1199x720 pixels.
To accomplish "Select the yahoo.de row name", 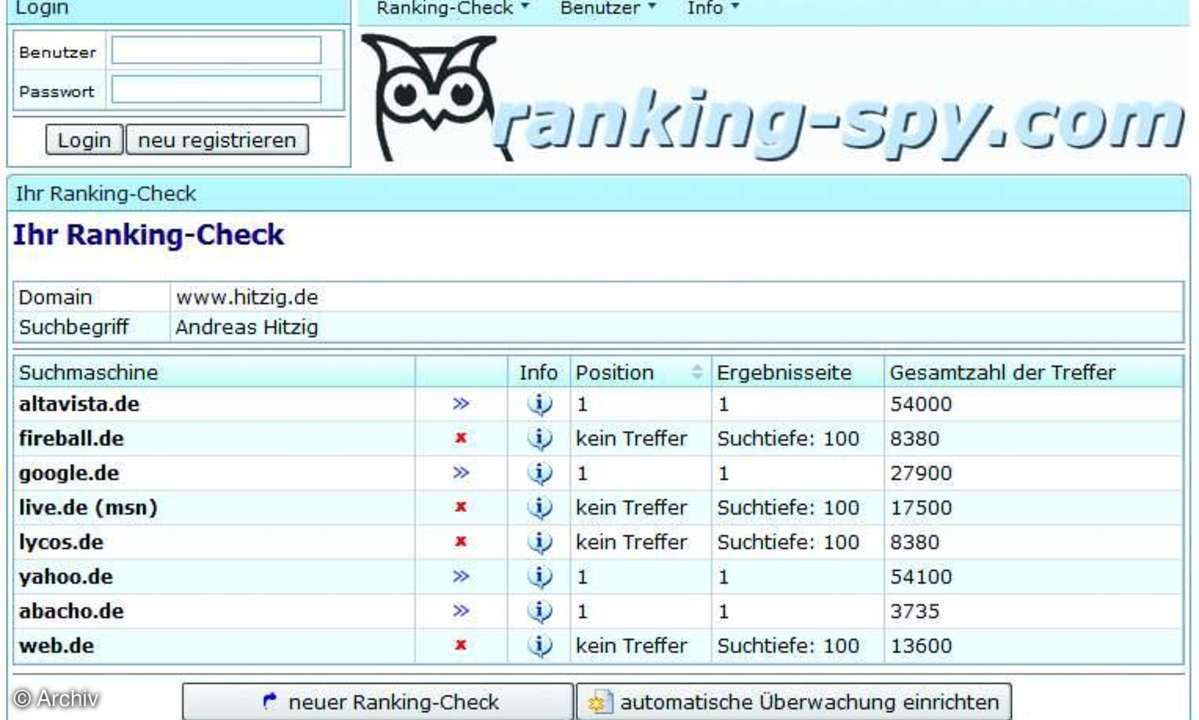I will [x=65, y=576].
